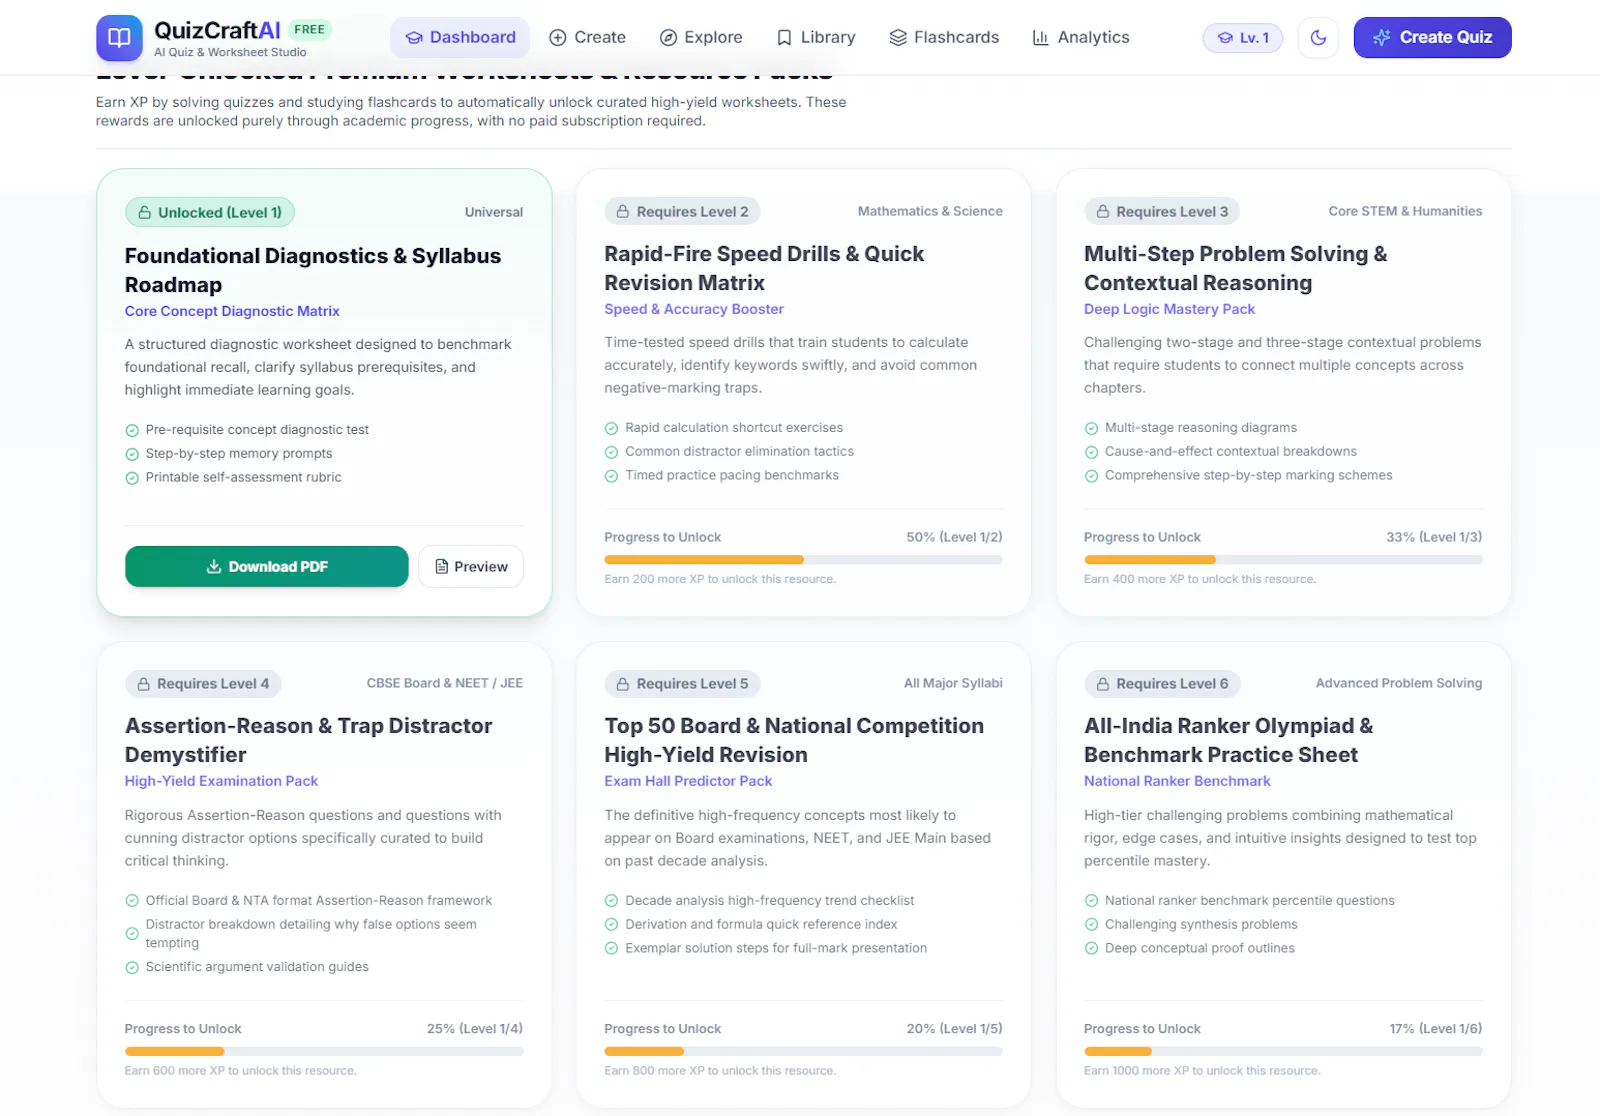Open the Analytics tab
This screenshot has height=1116, width=1600.
[1081, 38]
